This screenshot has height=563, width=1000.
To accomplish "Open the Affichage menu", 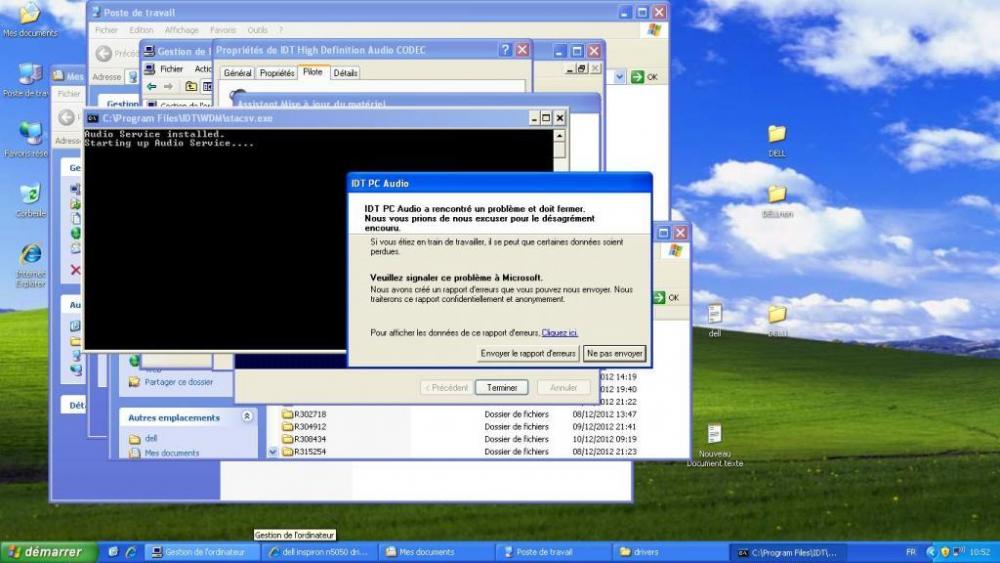I will [181, 30].
